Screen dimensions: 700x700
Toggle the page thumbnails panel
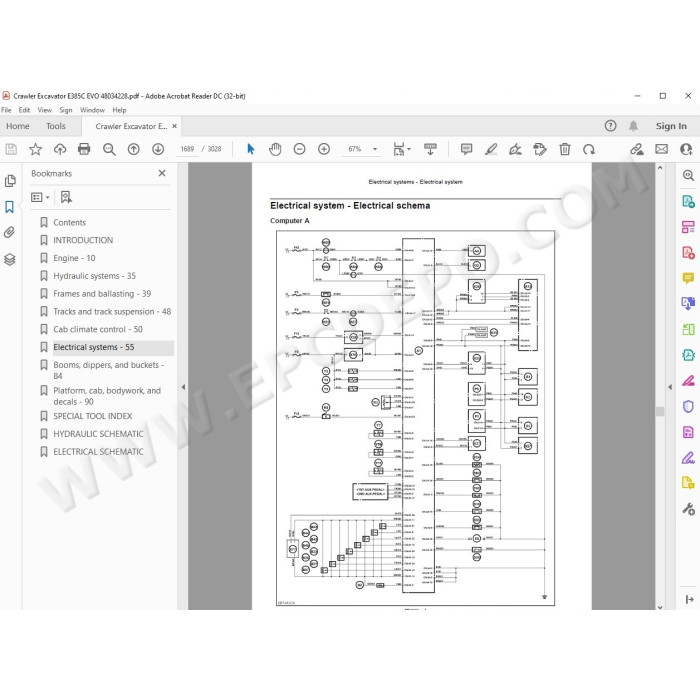[10, 181]
